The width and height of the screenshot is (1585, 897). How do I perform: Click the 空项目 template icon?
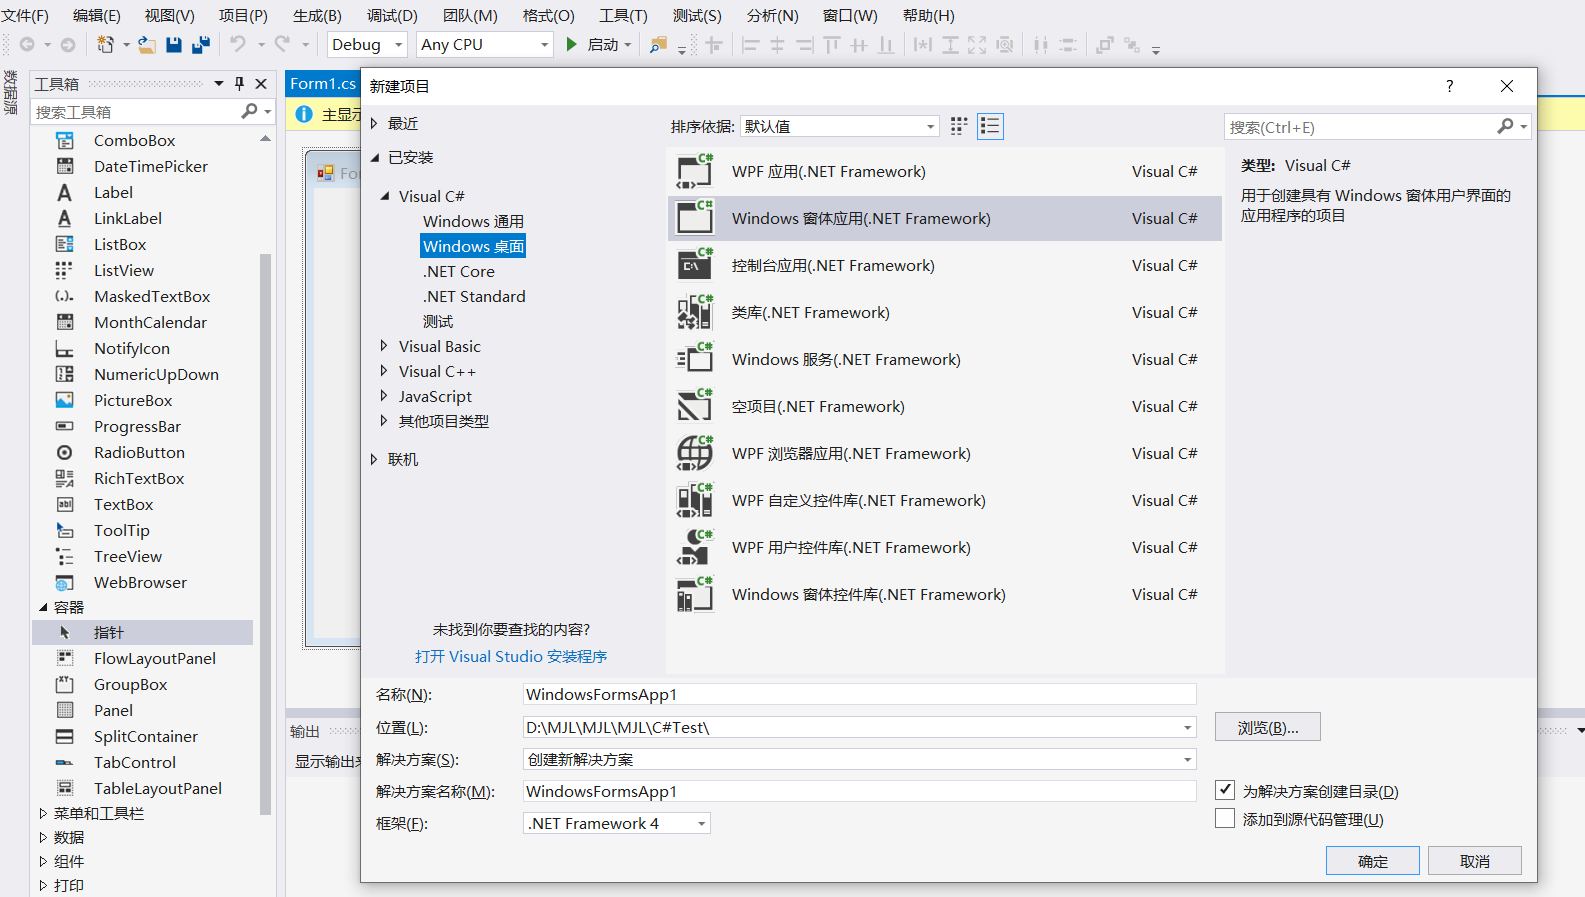[x=695, y=406]
